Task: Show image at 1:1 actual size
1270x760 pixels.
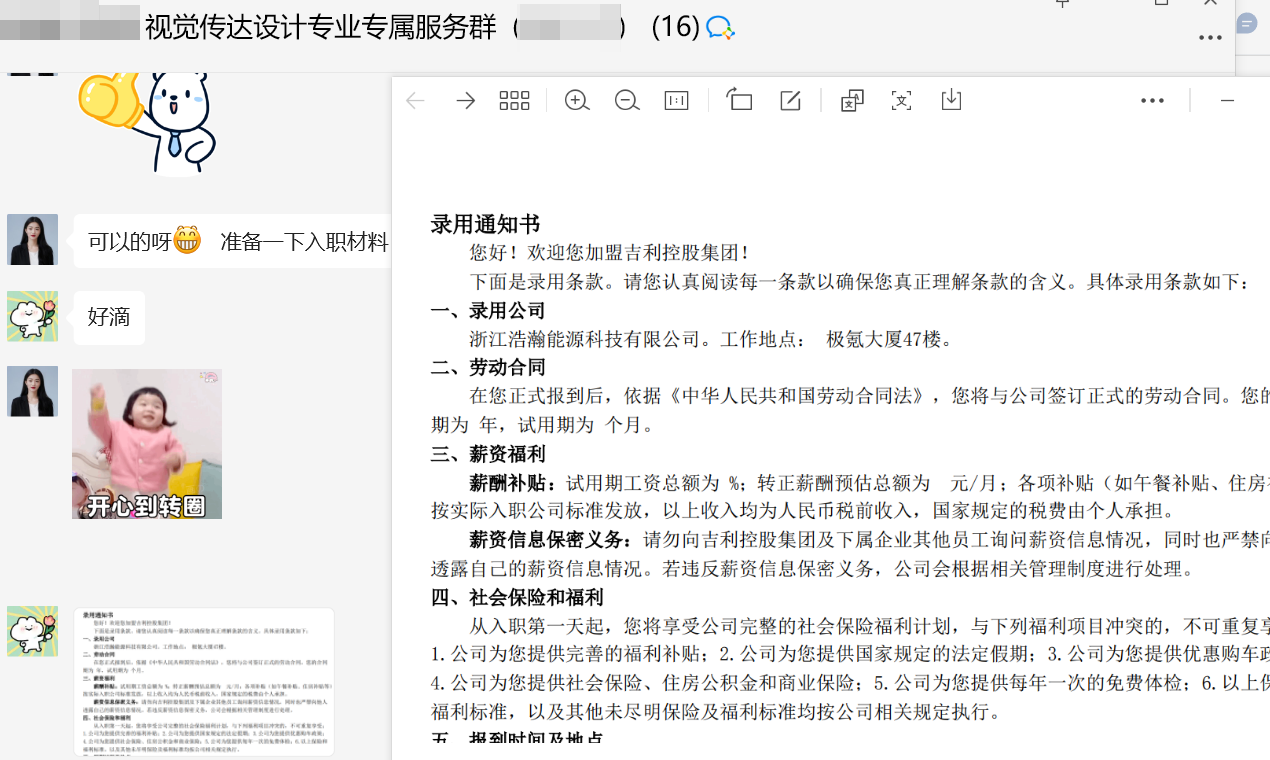Action: [677, 101]
